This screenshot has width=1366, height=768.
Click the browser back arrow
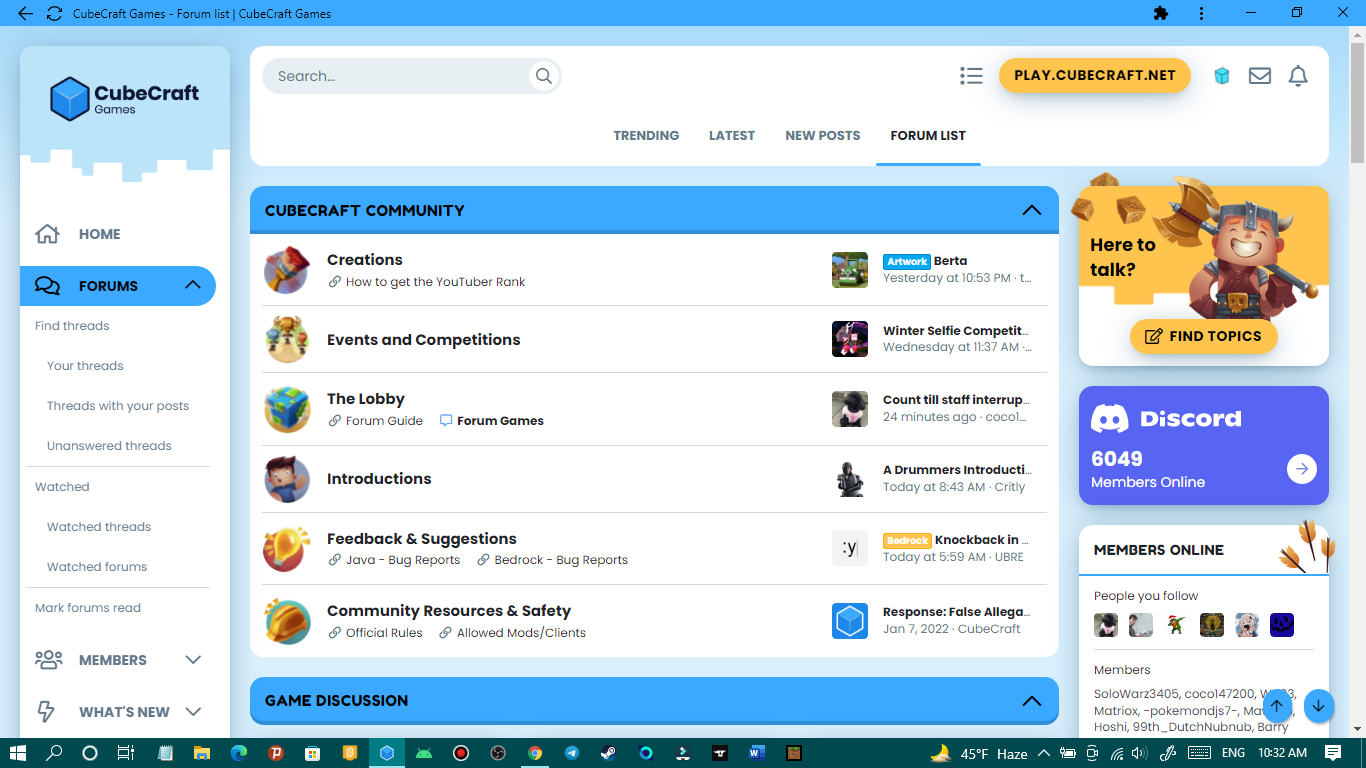point(25,14)
